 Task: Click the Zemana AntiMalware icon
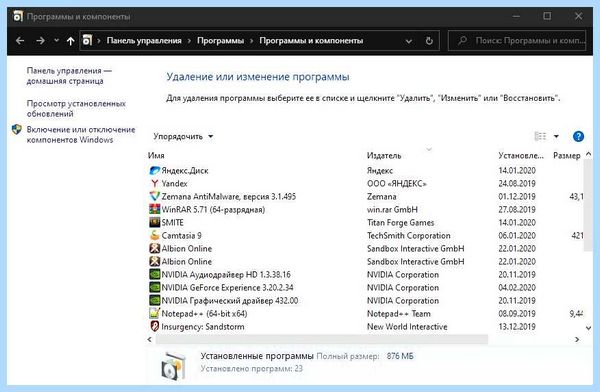(x=155, y=197)
